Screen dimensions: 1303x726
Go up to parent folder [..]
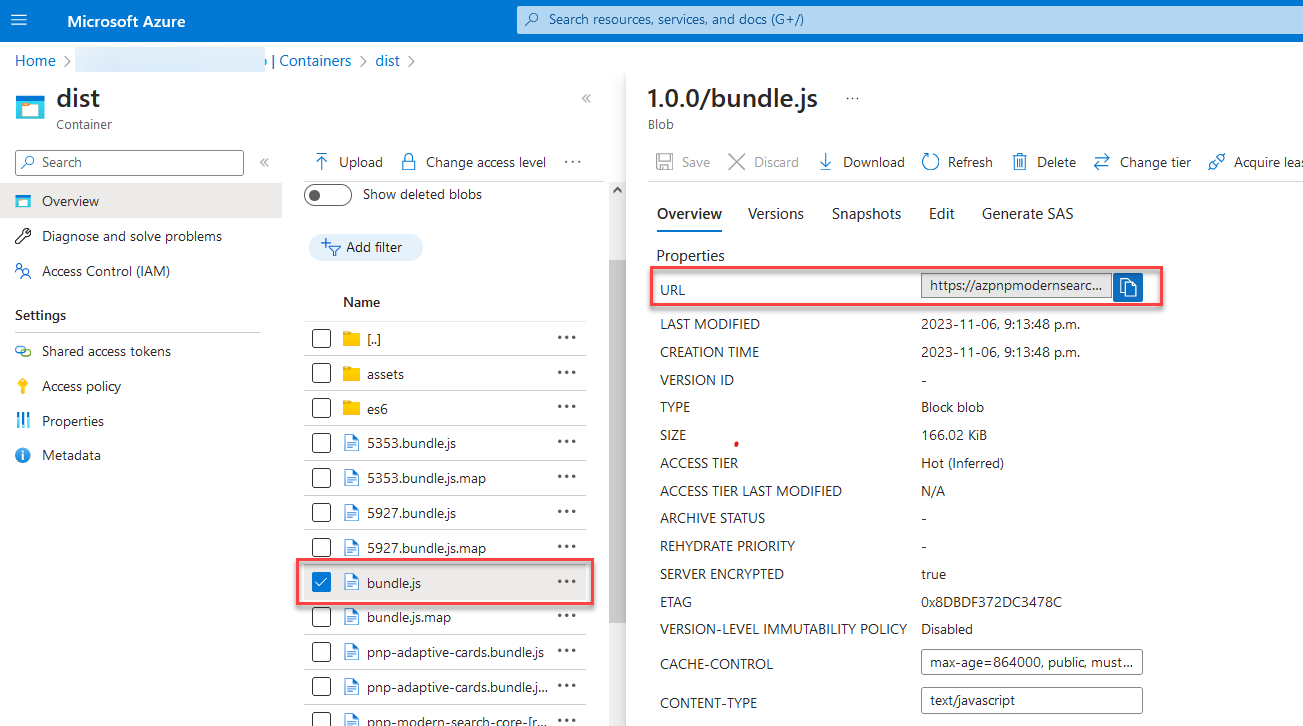click(374, 339)
